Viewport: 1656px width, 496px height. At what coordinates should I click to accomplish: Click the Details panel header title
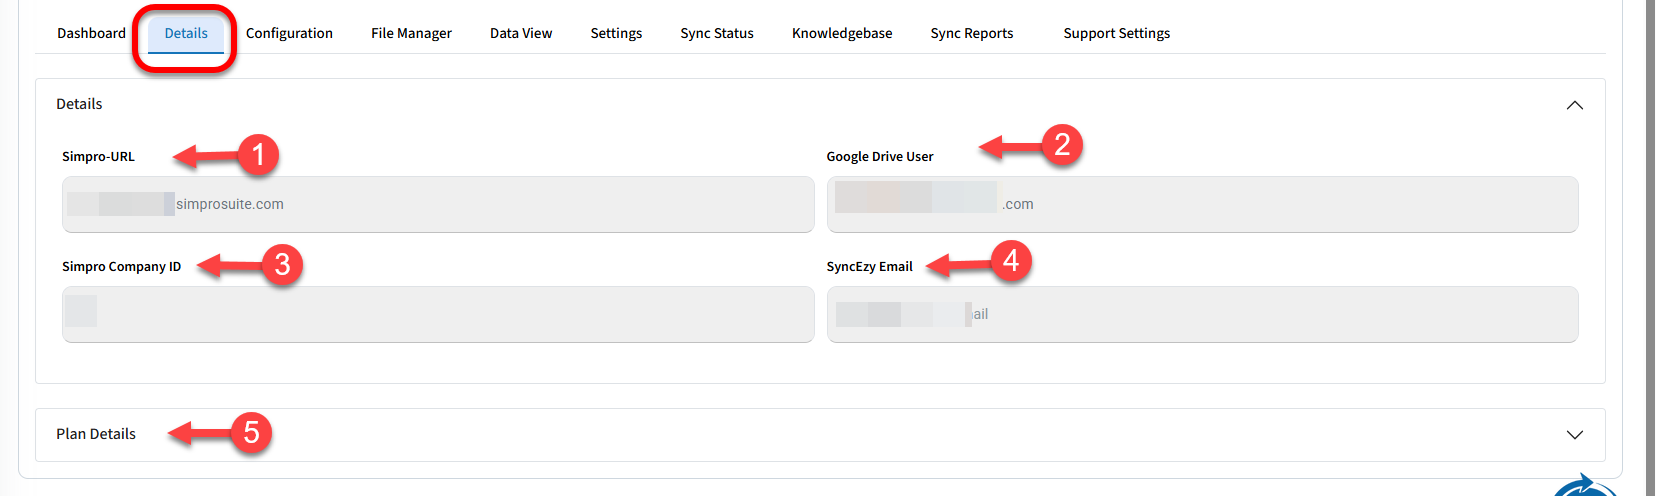[x=79, y=104]
